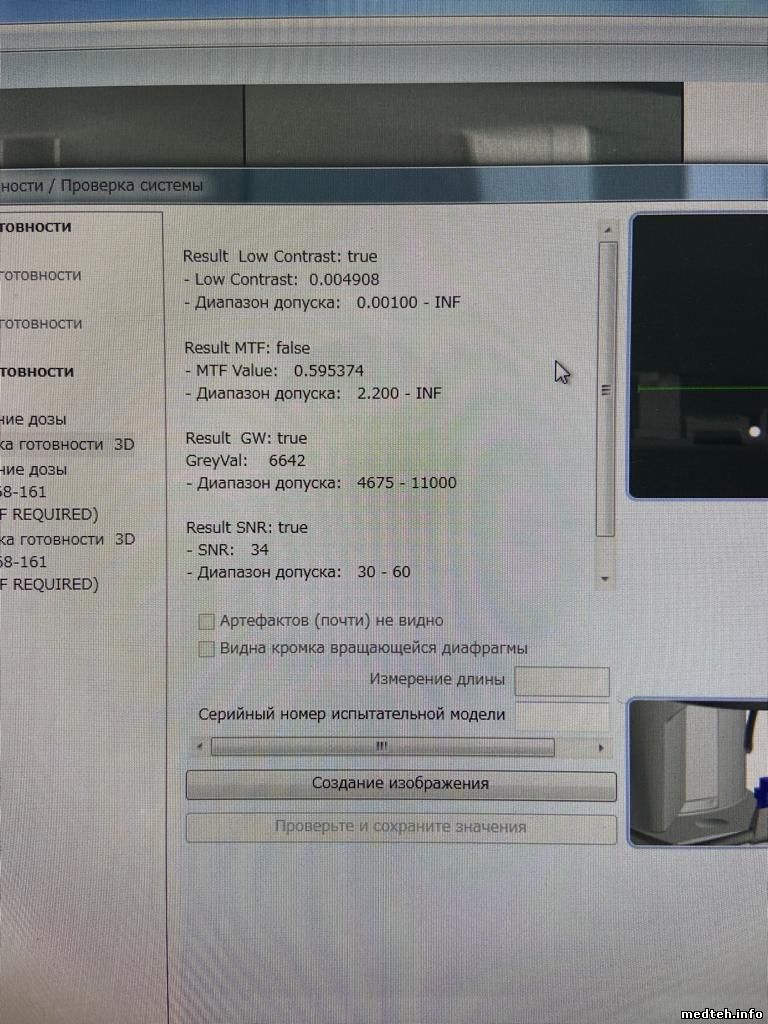Click the vertical scrollbar thumb in results

(606, 390)
